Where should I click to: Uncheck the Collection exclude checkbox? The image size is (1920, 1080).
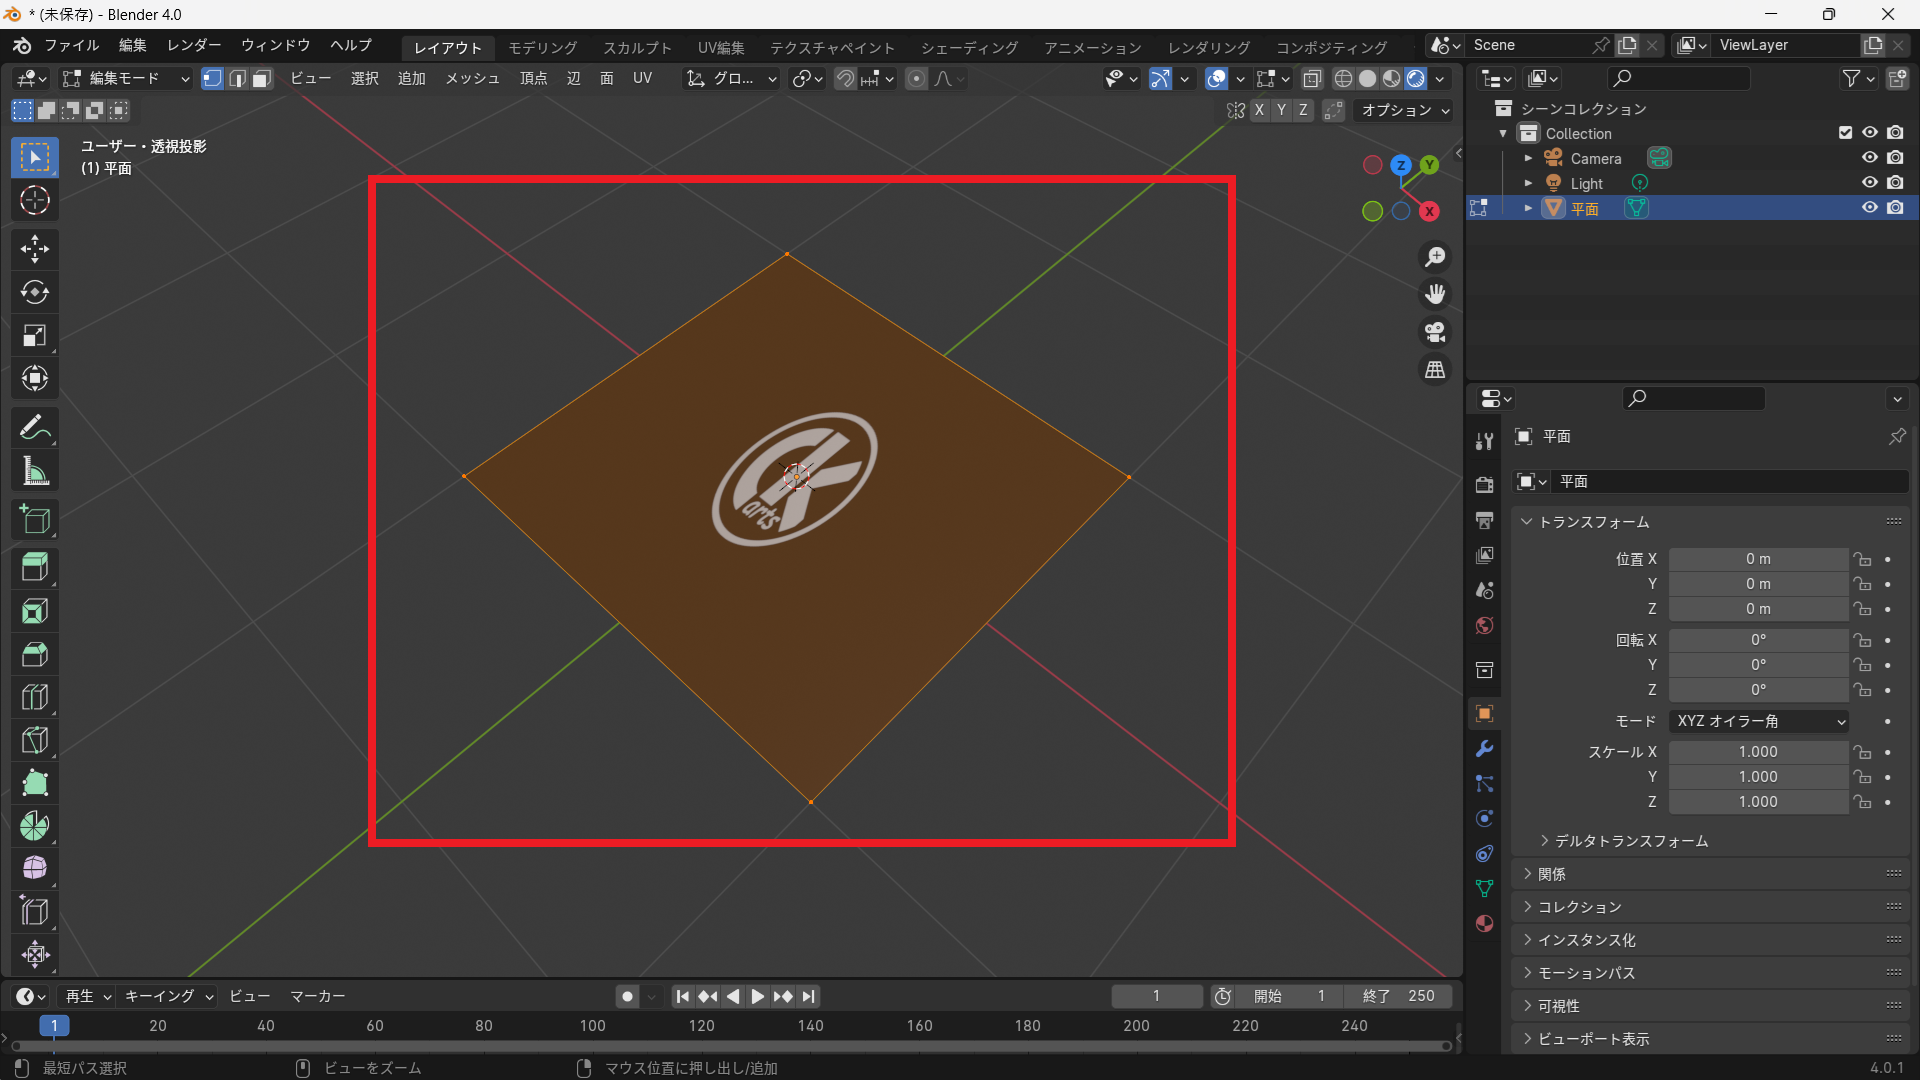[x=1845, y=133]
